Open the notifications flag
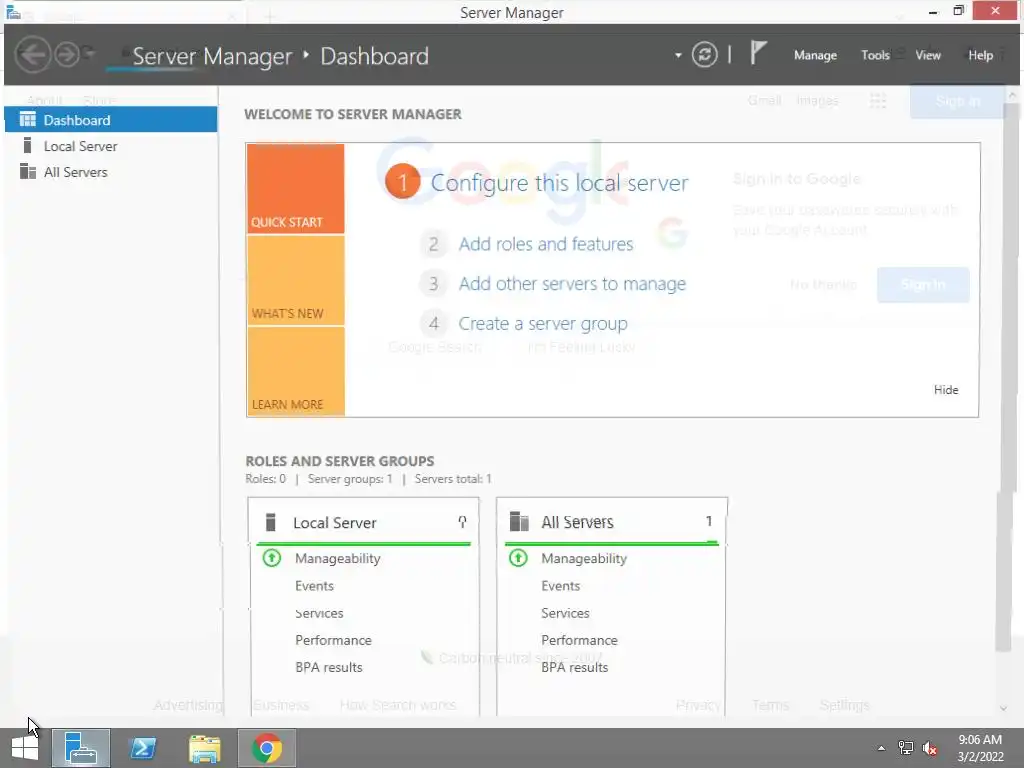1024x768 pixels. 758,53
